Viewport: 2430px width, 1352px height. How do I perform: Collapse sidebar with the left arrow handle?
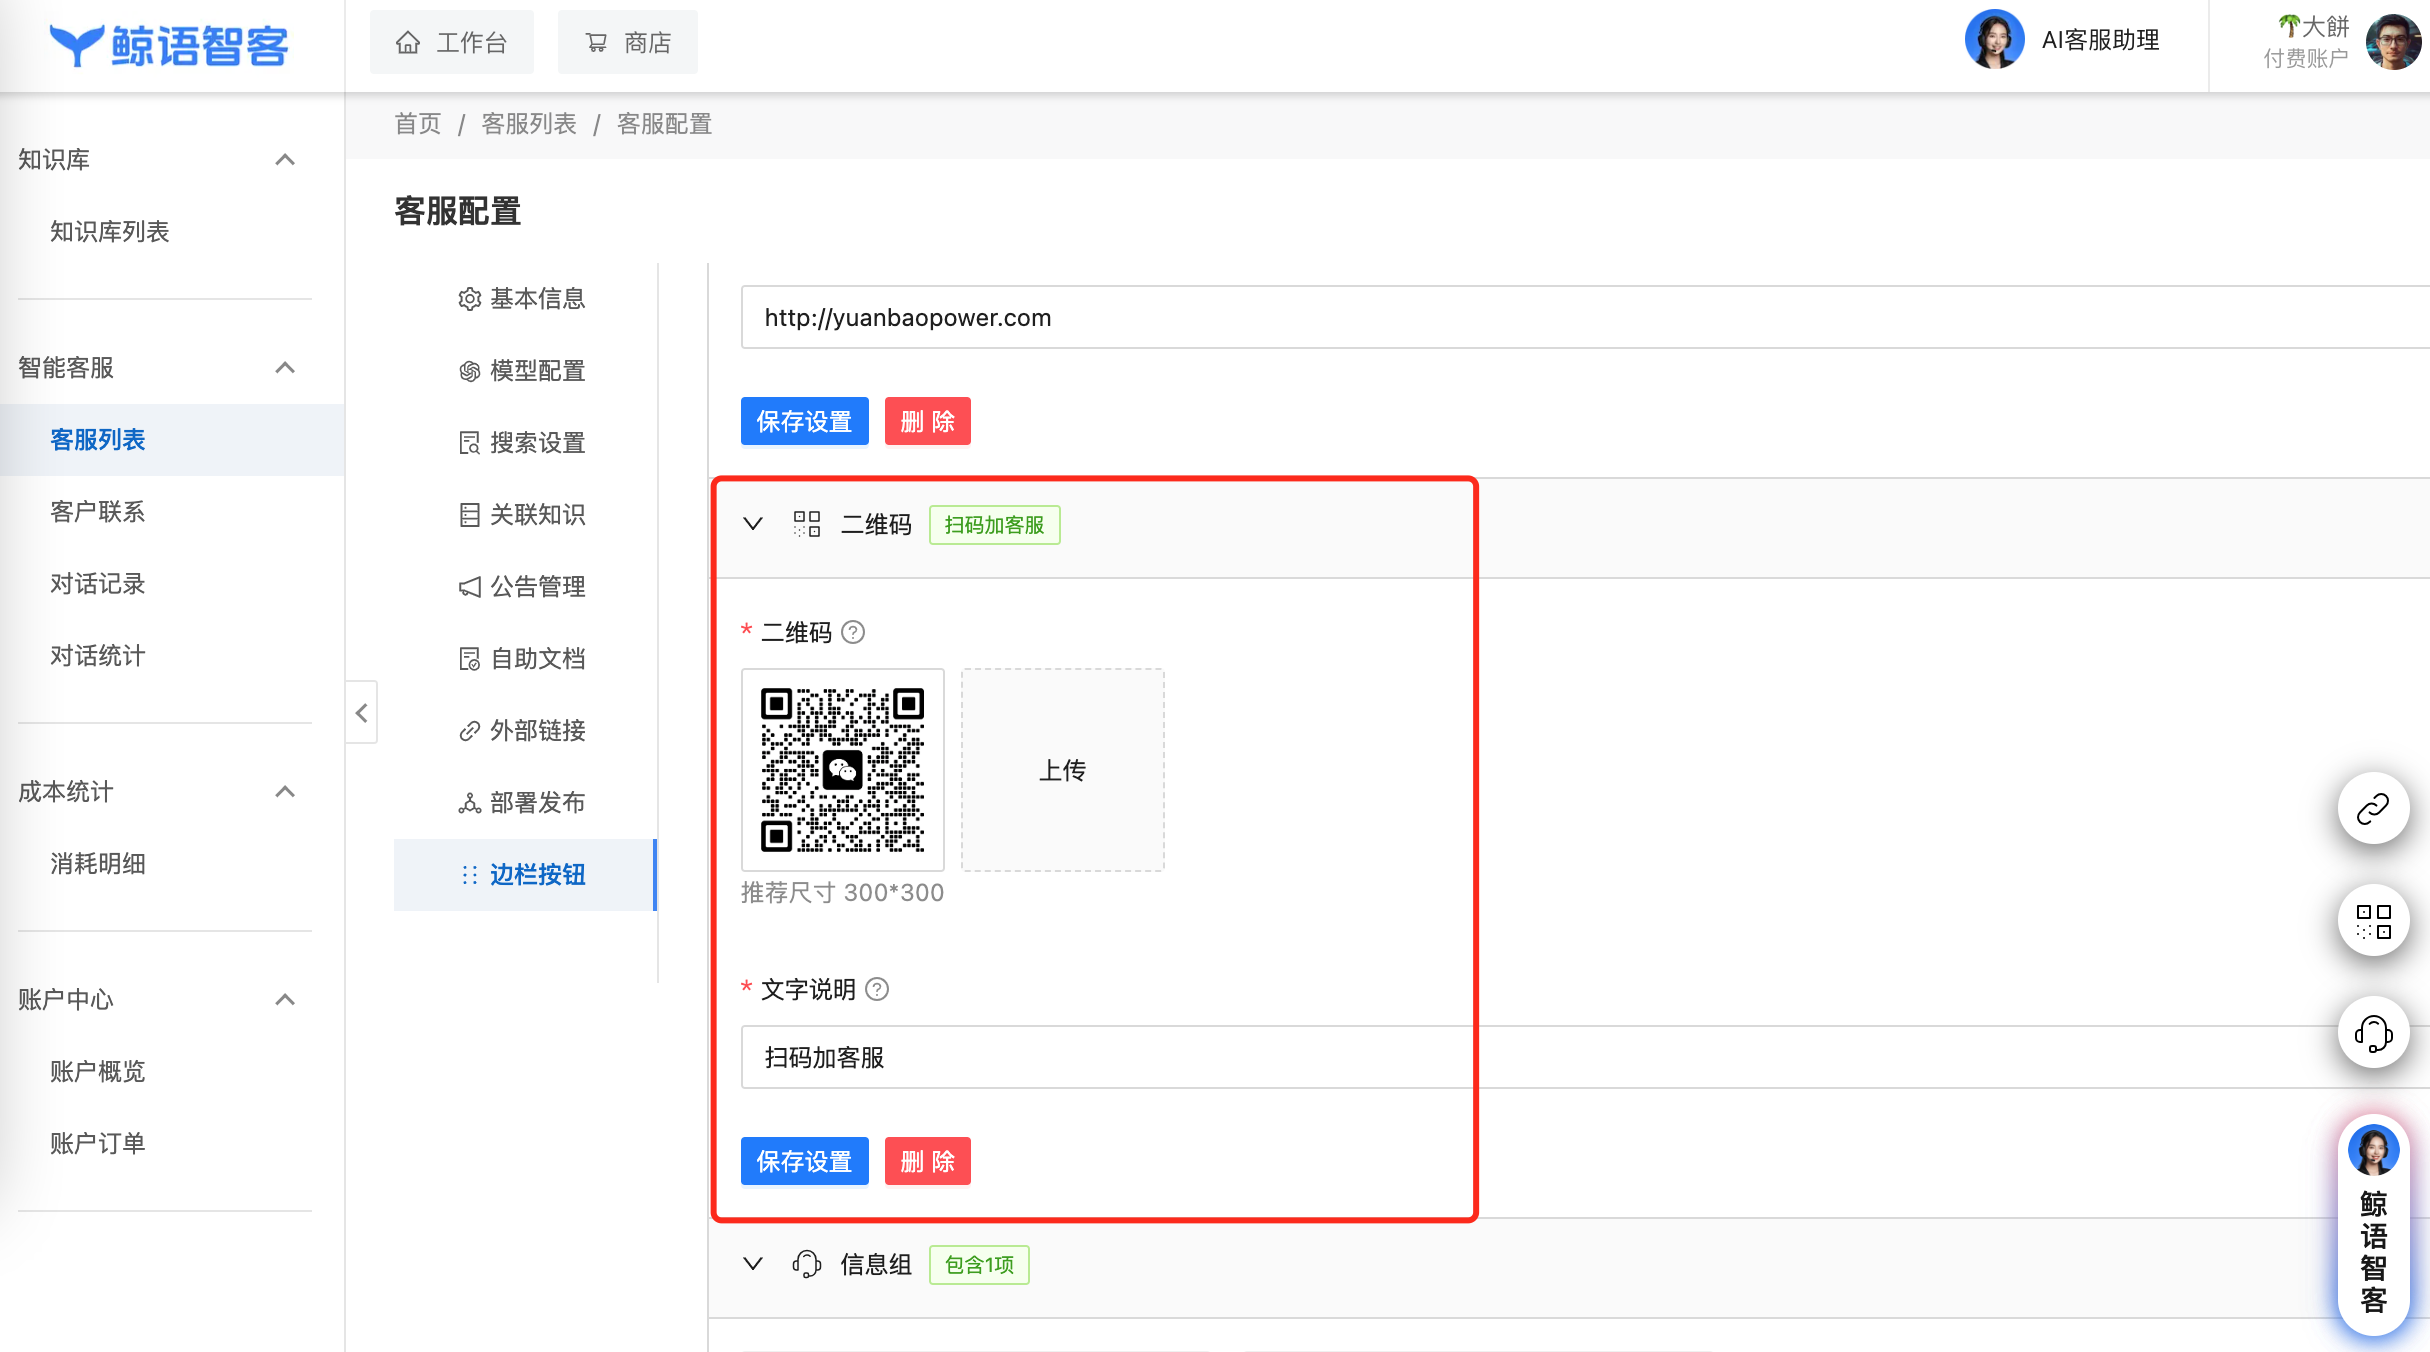pos(362,713)
